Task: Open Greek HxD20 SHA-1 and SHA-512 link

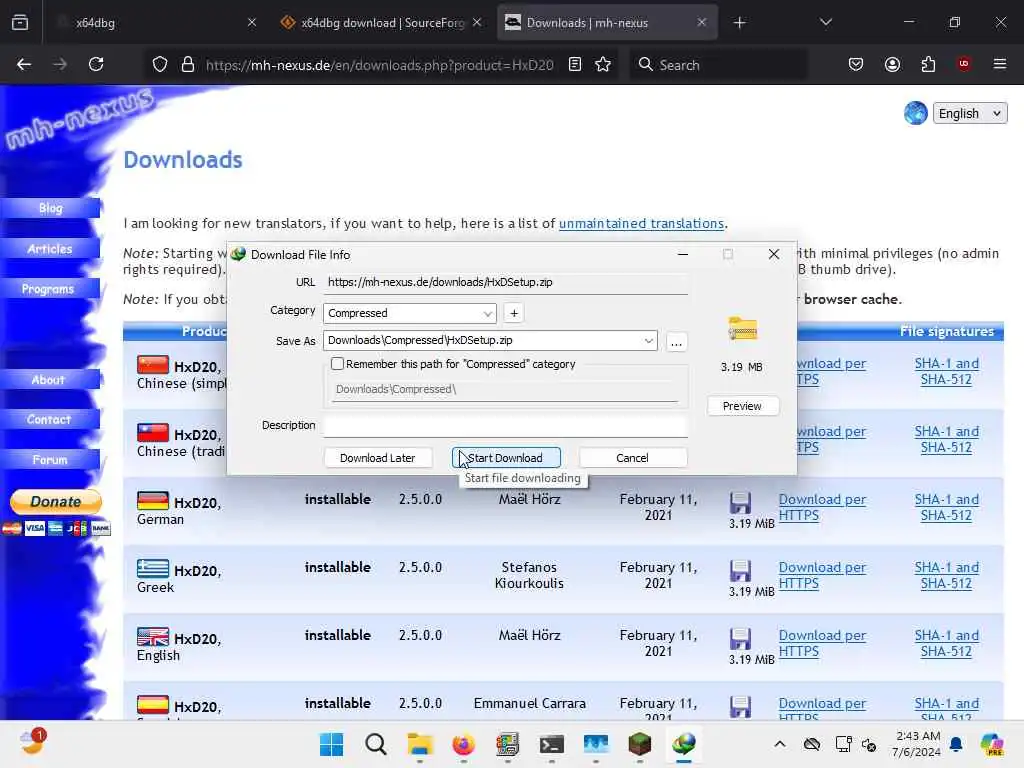Action: click(x=946, y=575)
